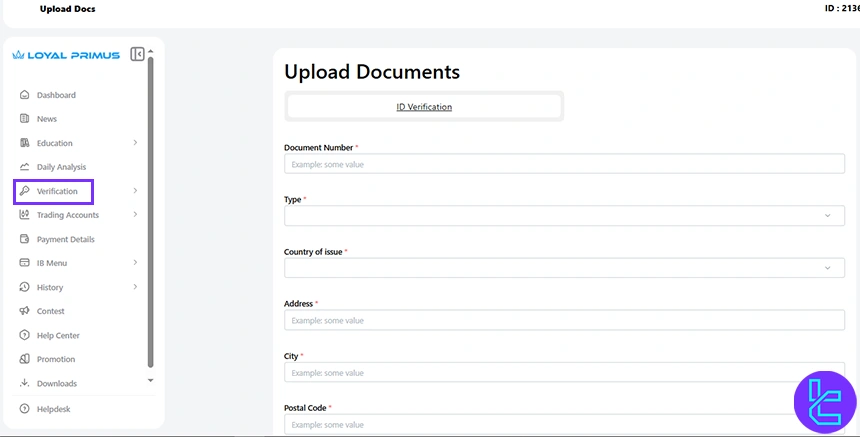860x437 pixels.
Task: Expand the Education submenu chevron
Action: (x=135, y=143)
